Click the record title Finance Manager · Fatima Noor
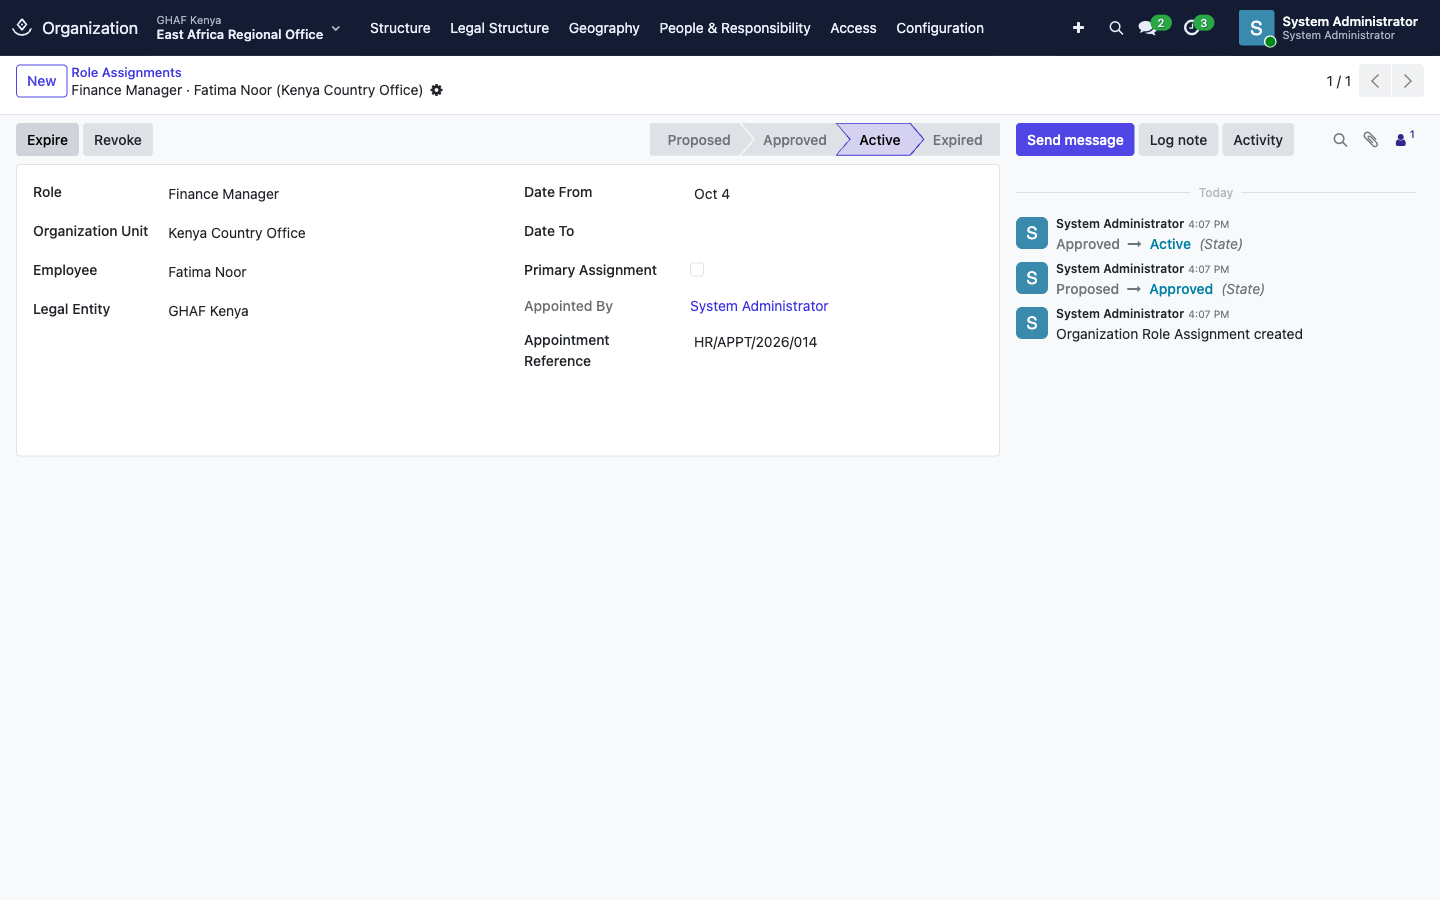Viewport: 1440px width, 900px height. click(247, 90)
